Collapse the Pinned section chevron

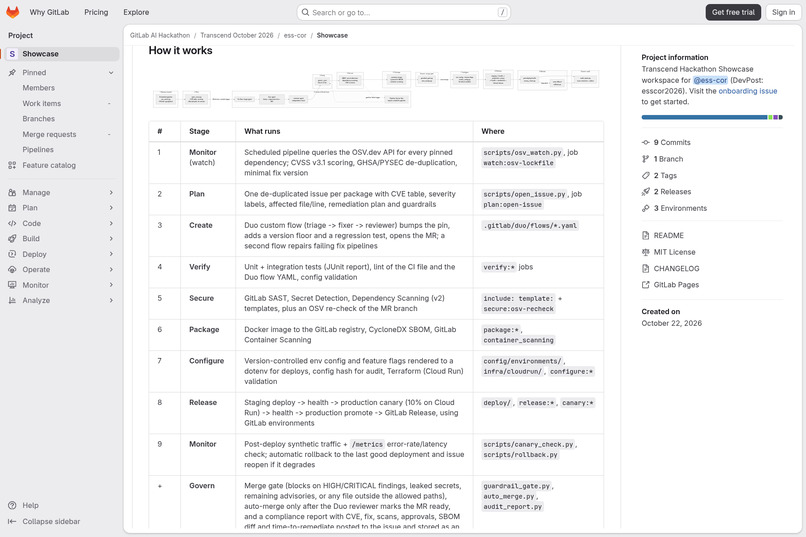pyautogui.click(x=111, y=72)
